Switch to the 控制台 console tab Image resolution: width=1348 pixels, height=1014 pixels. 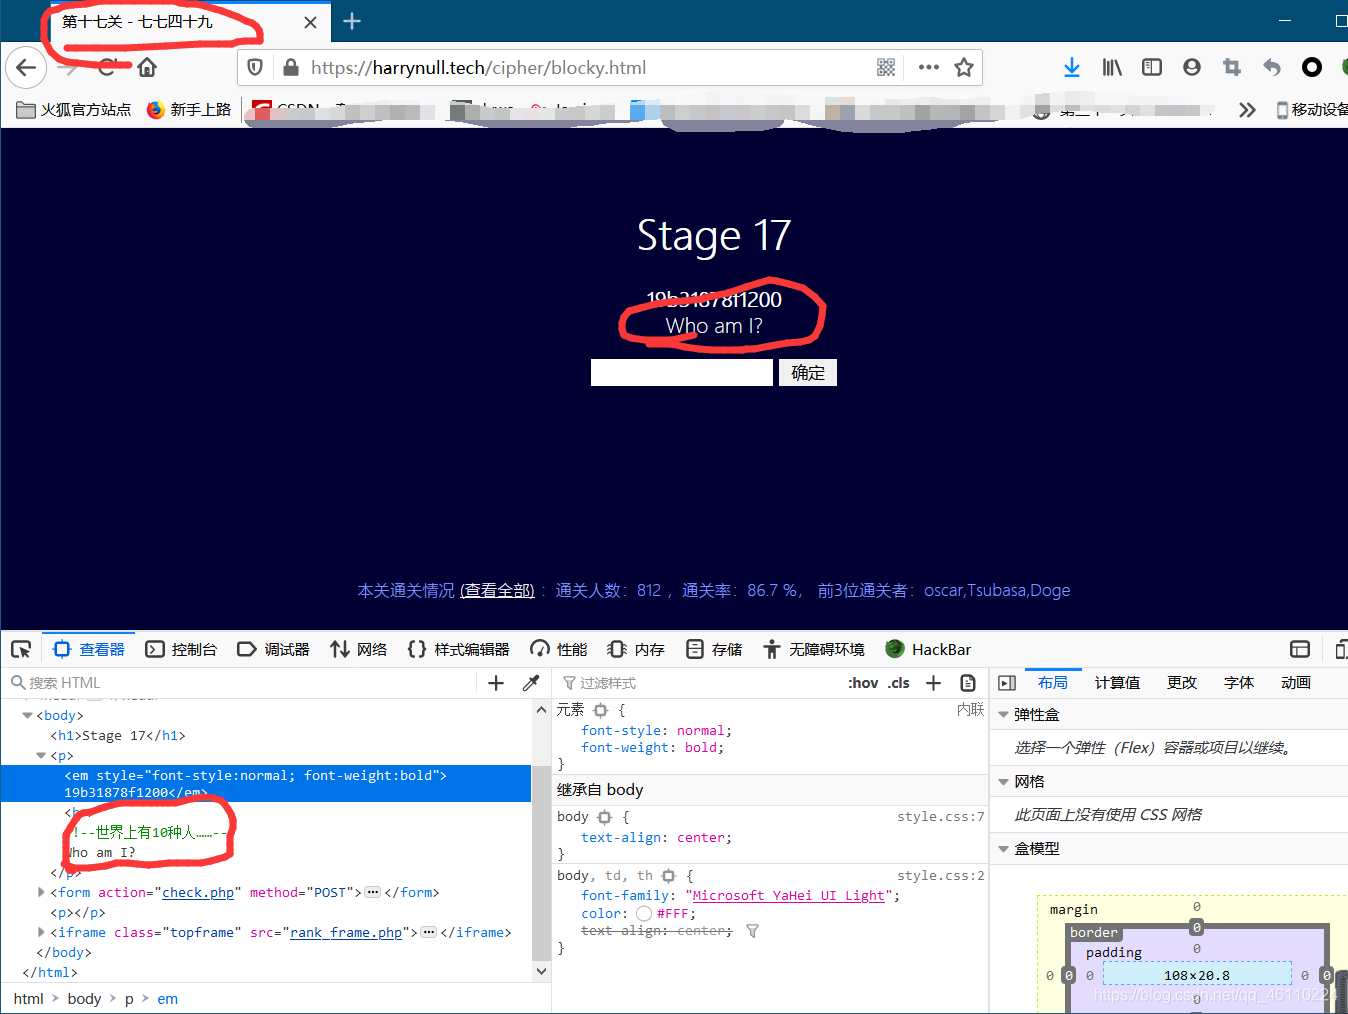181,649
